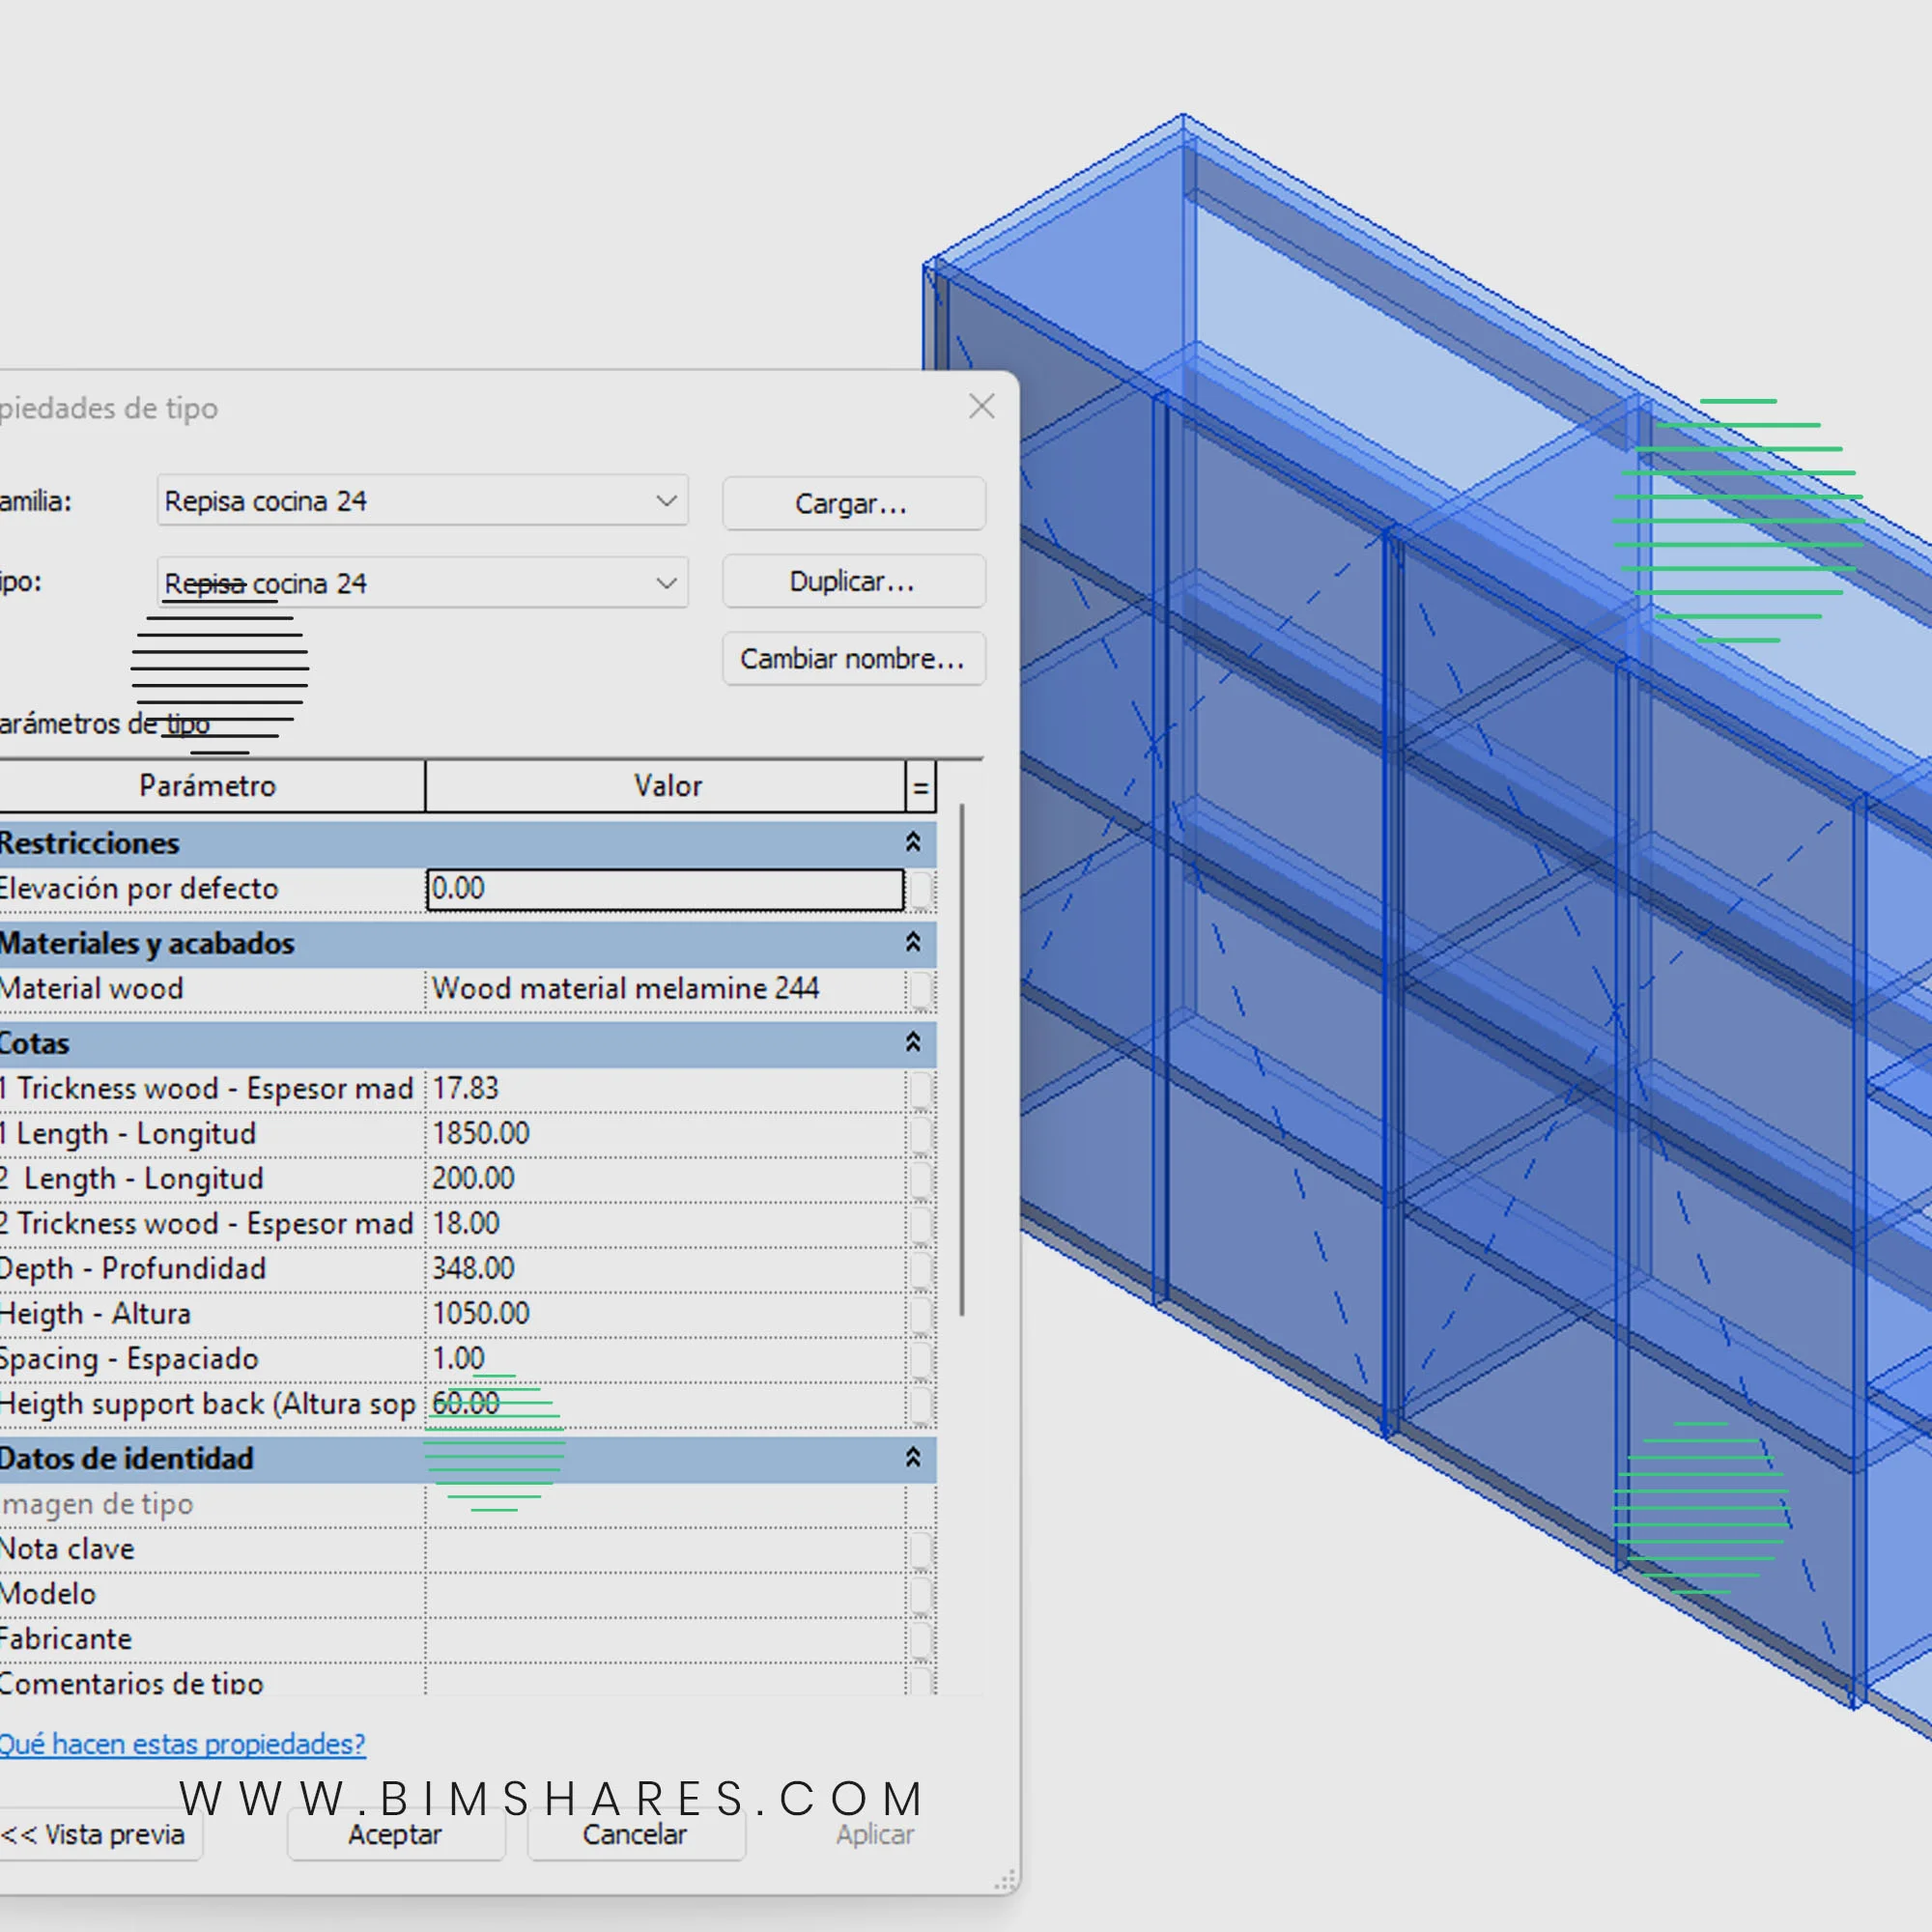Click the parameter list vertical scrollbar
Screen dimensions: 1932x1932
961,1060
